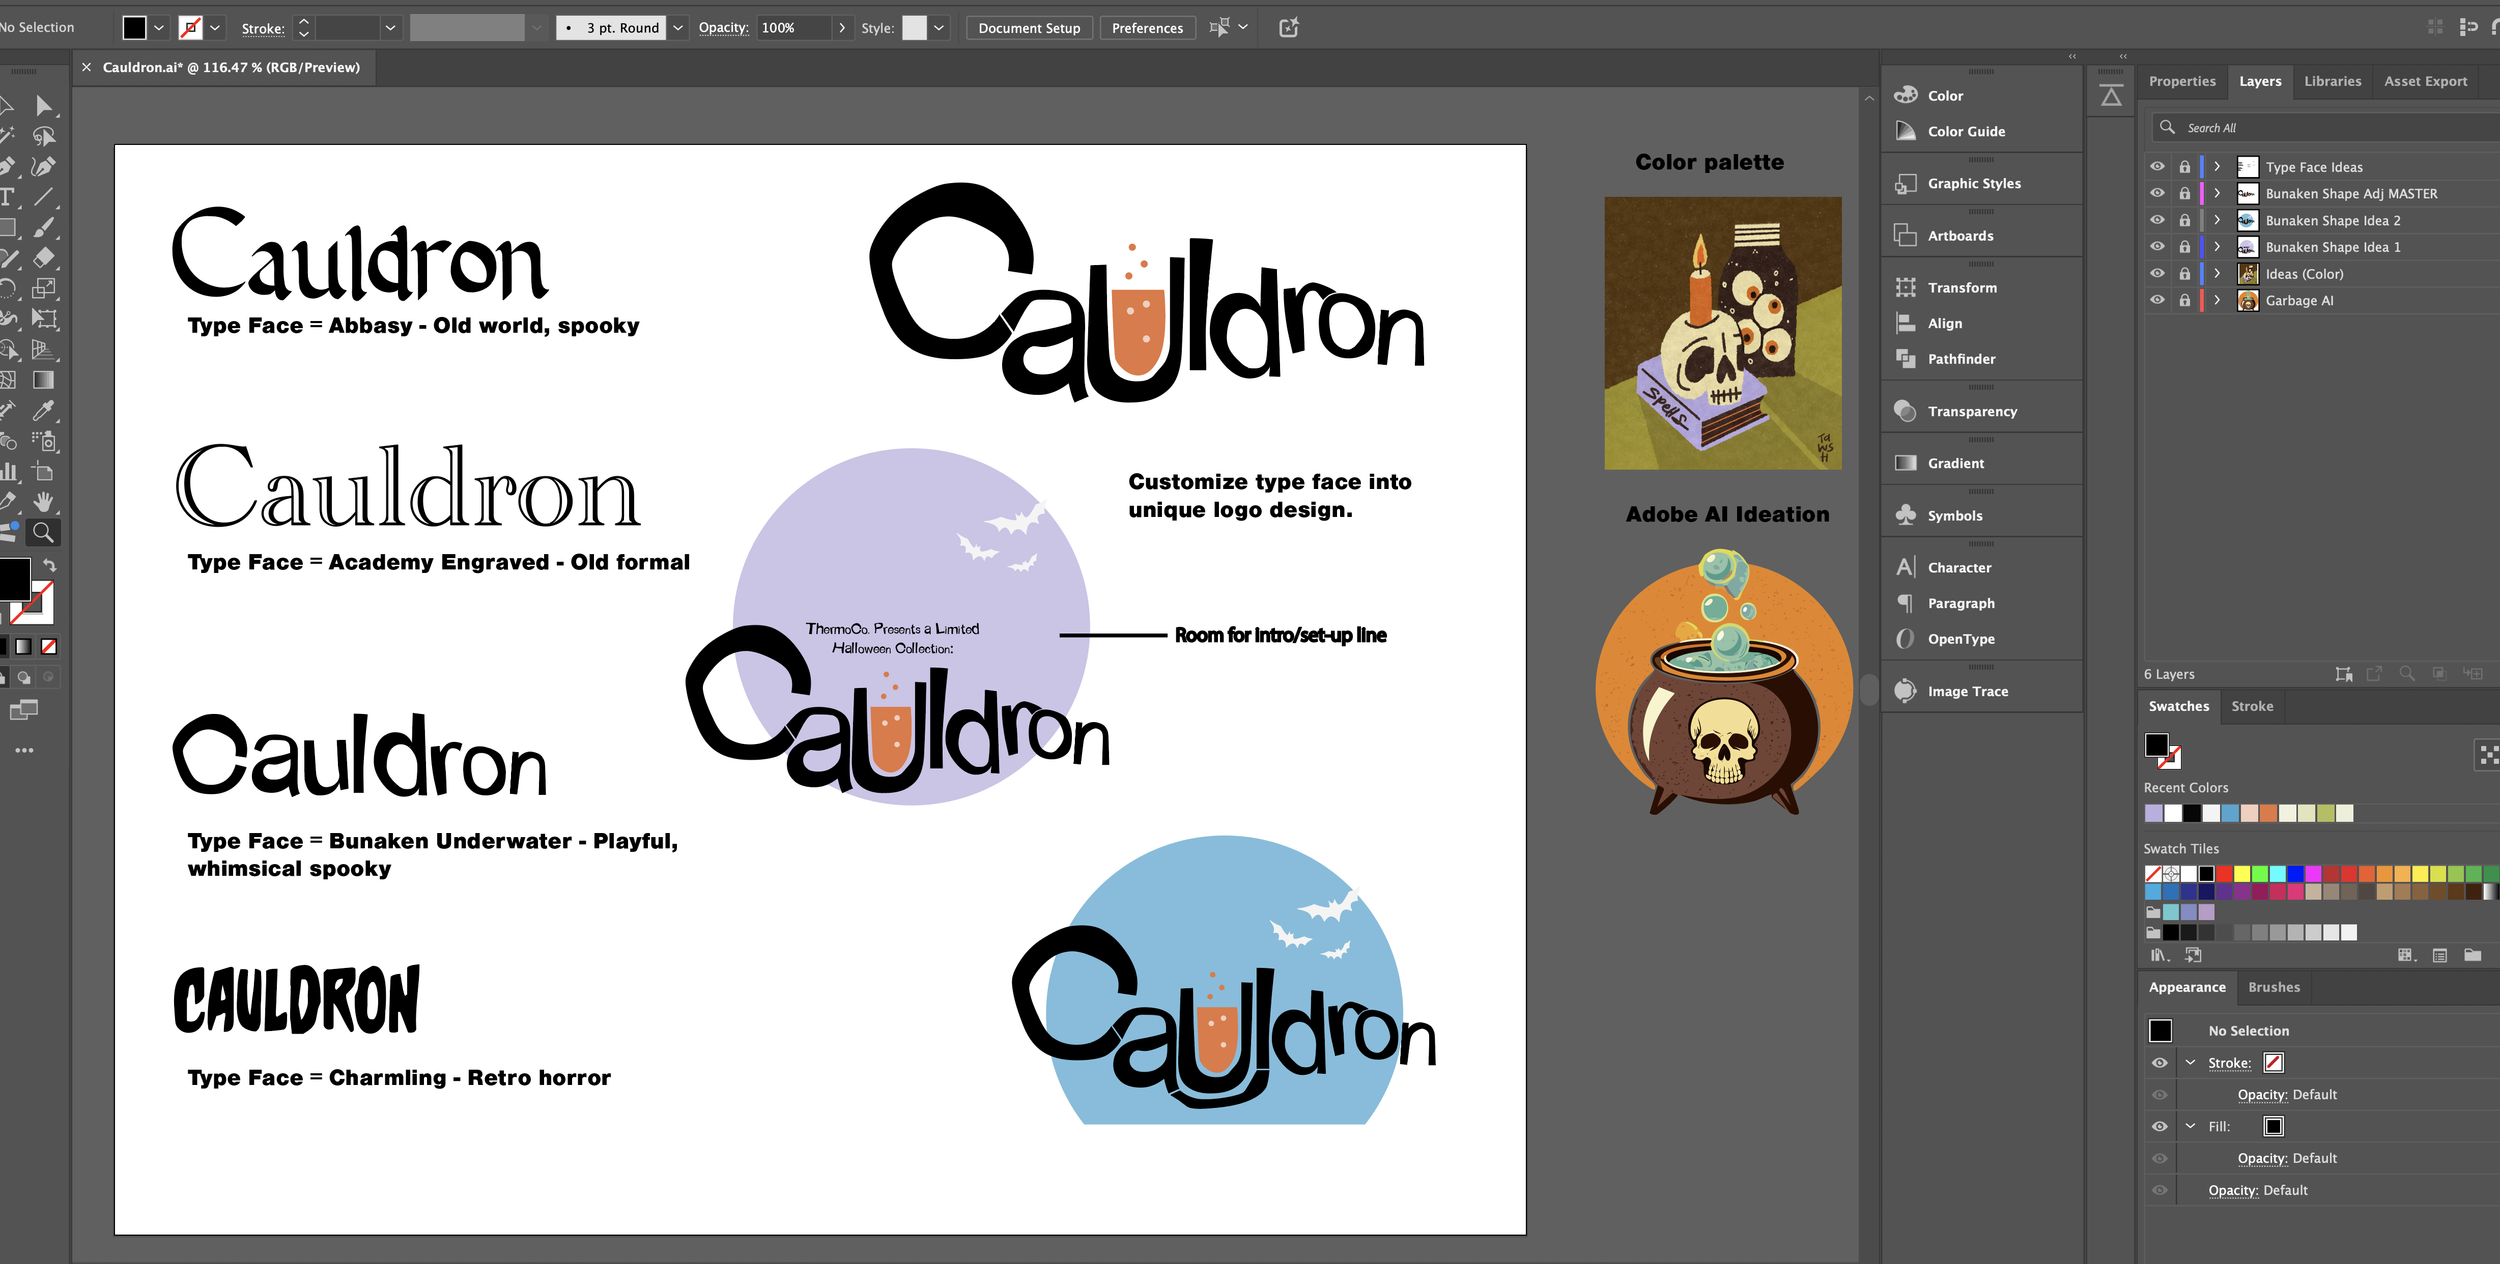Switch to the Properties tab
Viewport: 2500px width, 1264px height.
tap(2181, 81)
